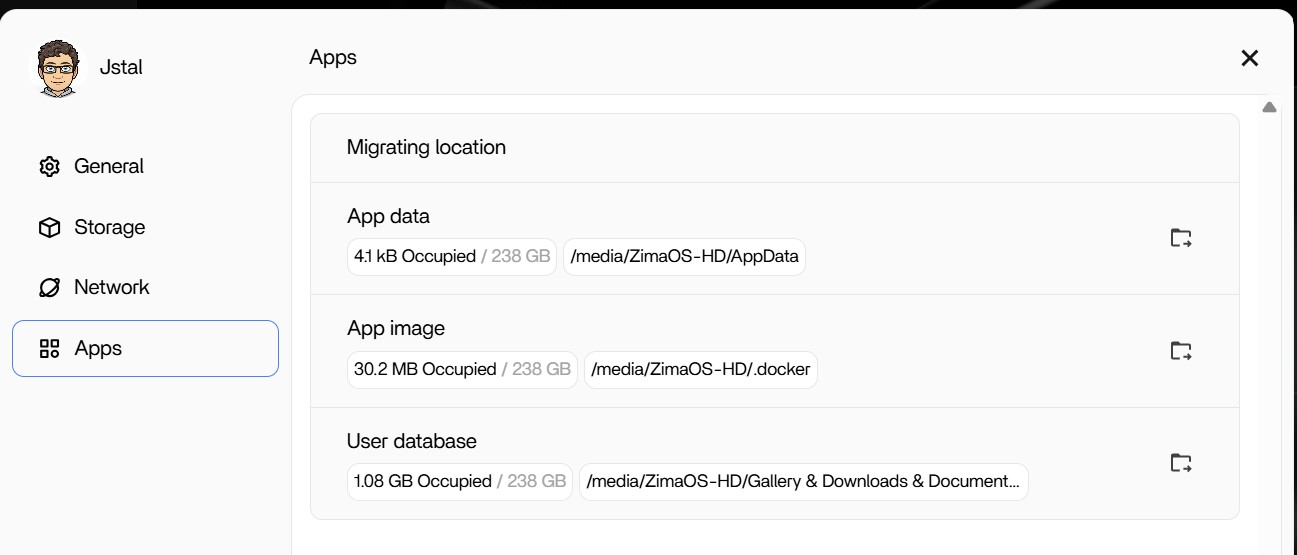Click the User database migrate folder icon
Screen dimensions: 1297x555
pyautogui.click(x=1181, y=463)
